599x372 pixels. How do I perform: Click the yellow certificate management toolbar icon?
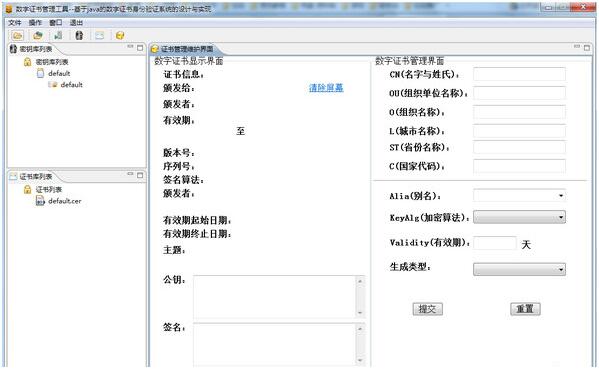tap(120, 36)
